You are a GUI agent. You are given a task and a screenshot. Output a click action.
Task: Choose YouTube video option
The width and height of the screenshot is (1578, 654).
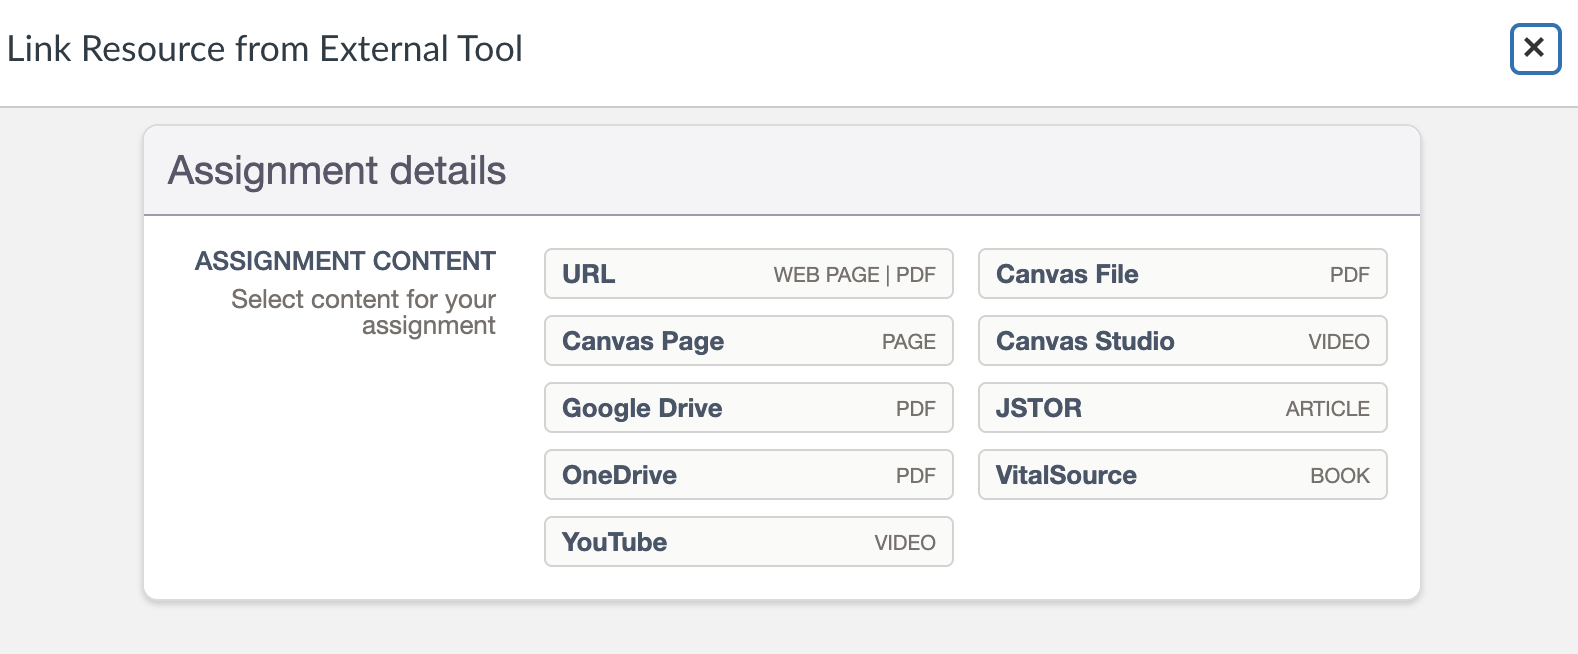click(x=748, y=542)
